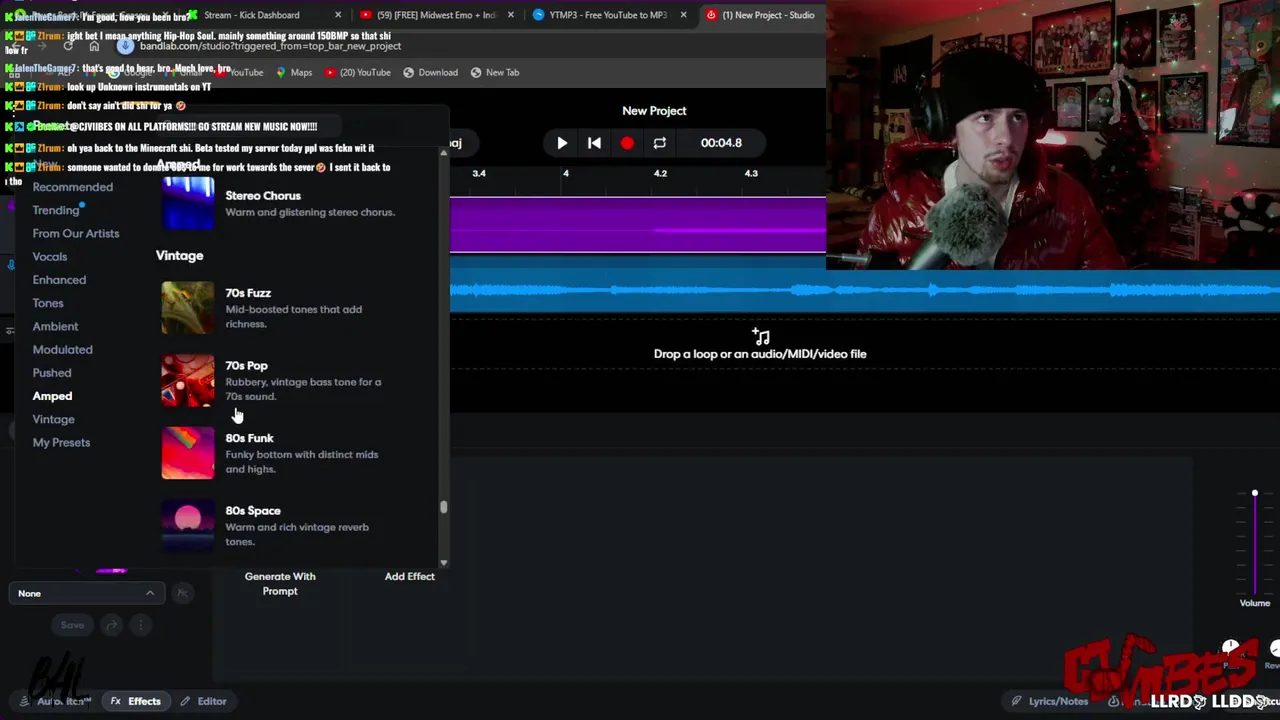Hit the red record button
Viewport: 1280px width, 720px height.
(x=627, y=143)
